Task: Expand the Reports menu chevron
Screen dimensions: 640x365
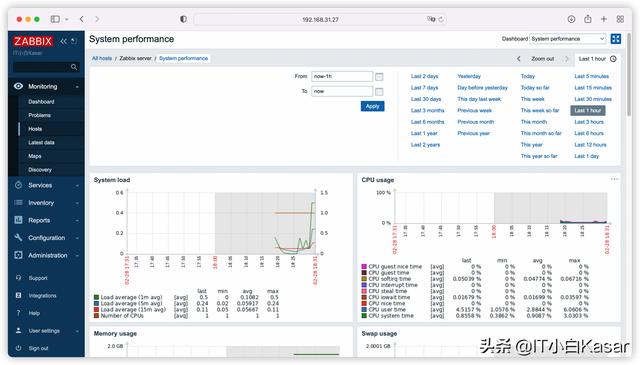Action: (77, 220)
